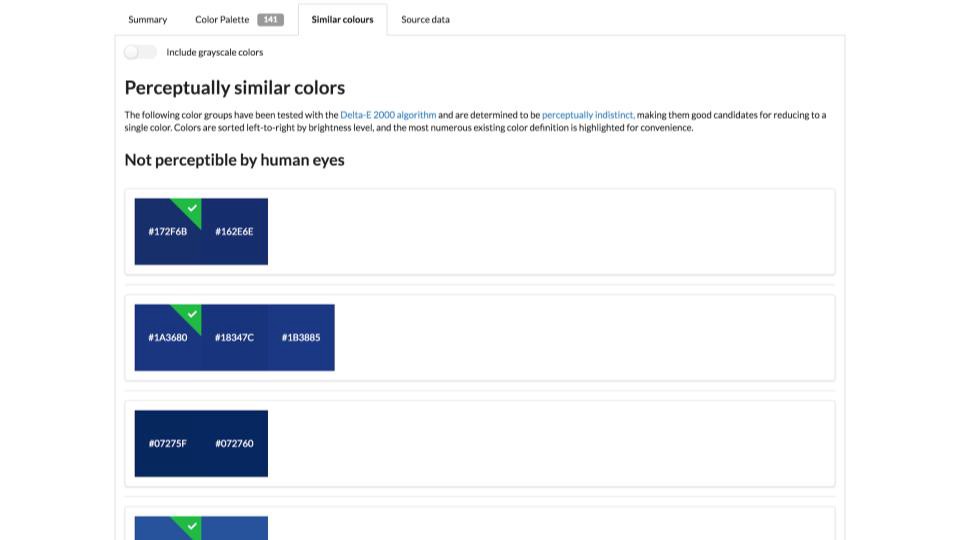Click the #1B3885 color swatch
The width and height of the screenshot is (960, 540).
[x=301, y=337]
